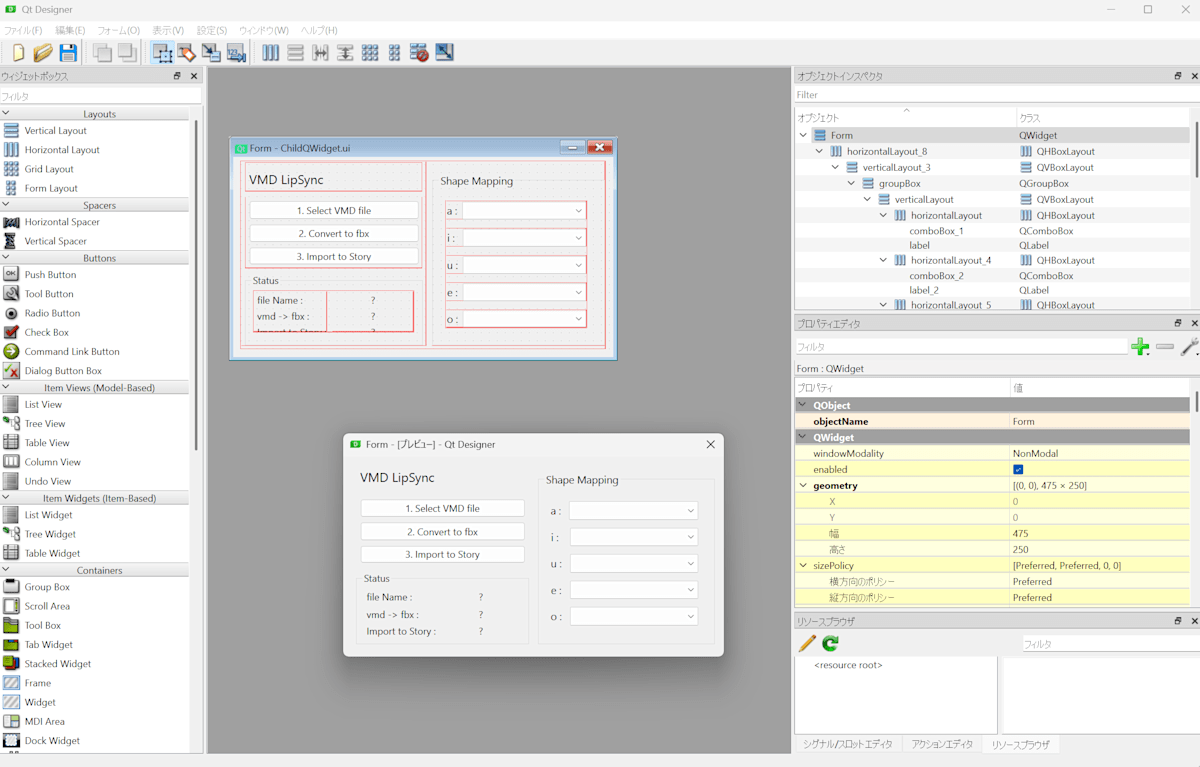Click the New Form toolbar icon
The height and width of the screenshot is (767, 1200).
18,53
